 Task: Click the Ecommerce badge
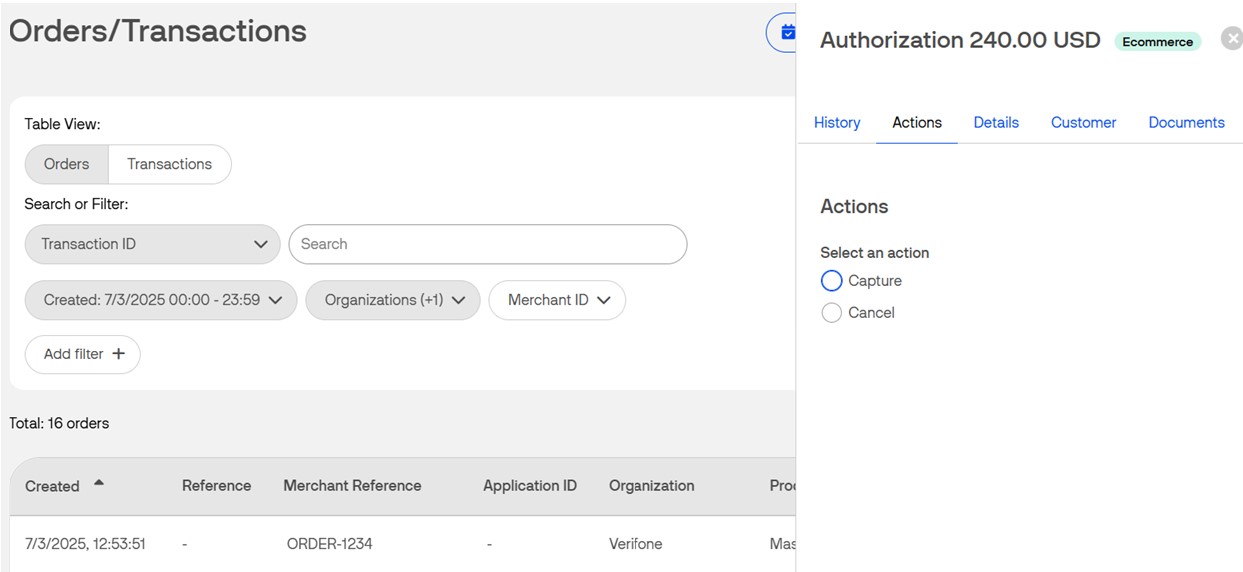point(1158,42)
